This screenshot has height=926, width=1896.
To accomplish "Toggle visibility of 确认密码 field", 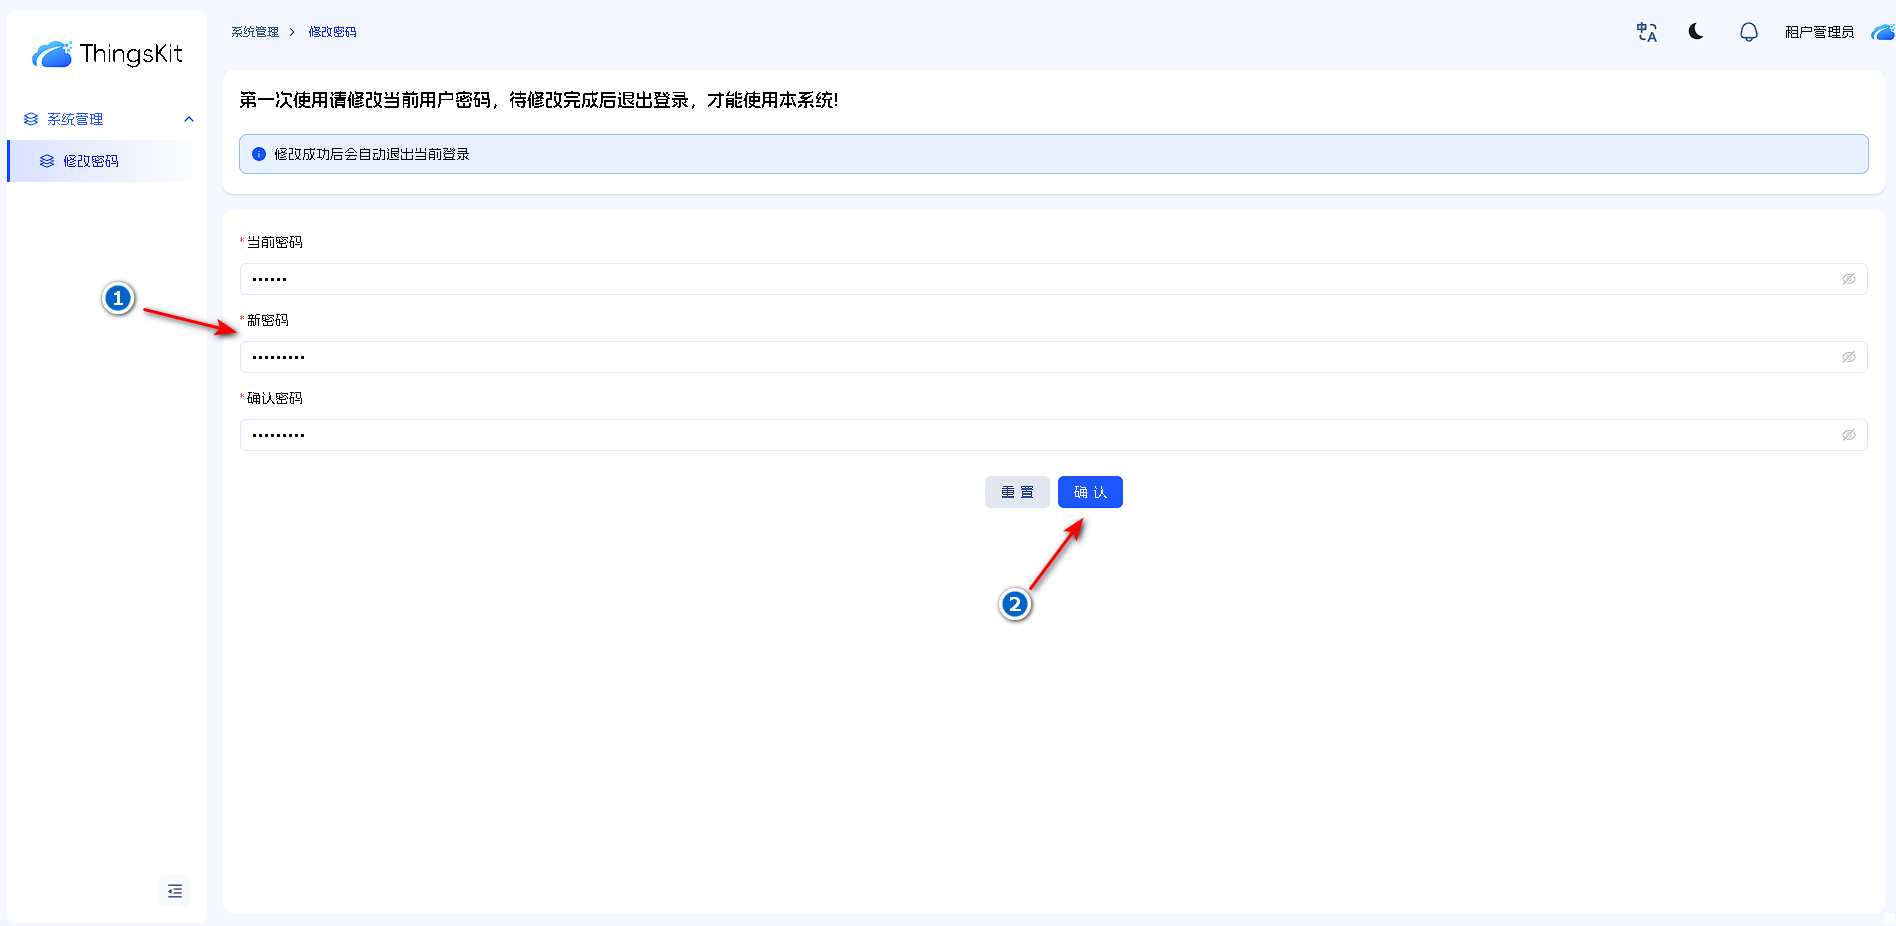I will coord(1848,435).
